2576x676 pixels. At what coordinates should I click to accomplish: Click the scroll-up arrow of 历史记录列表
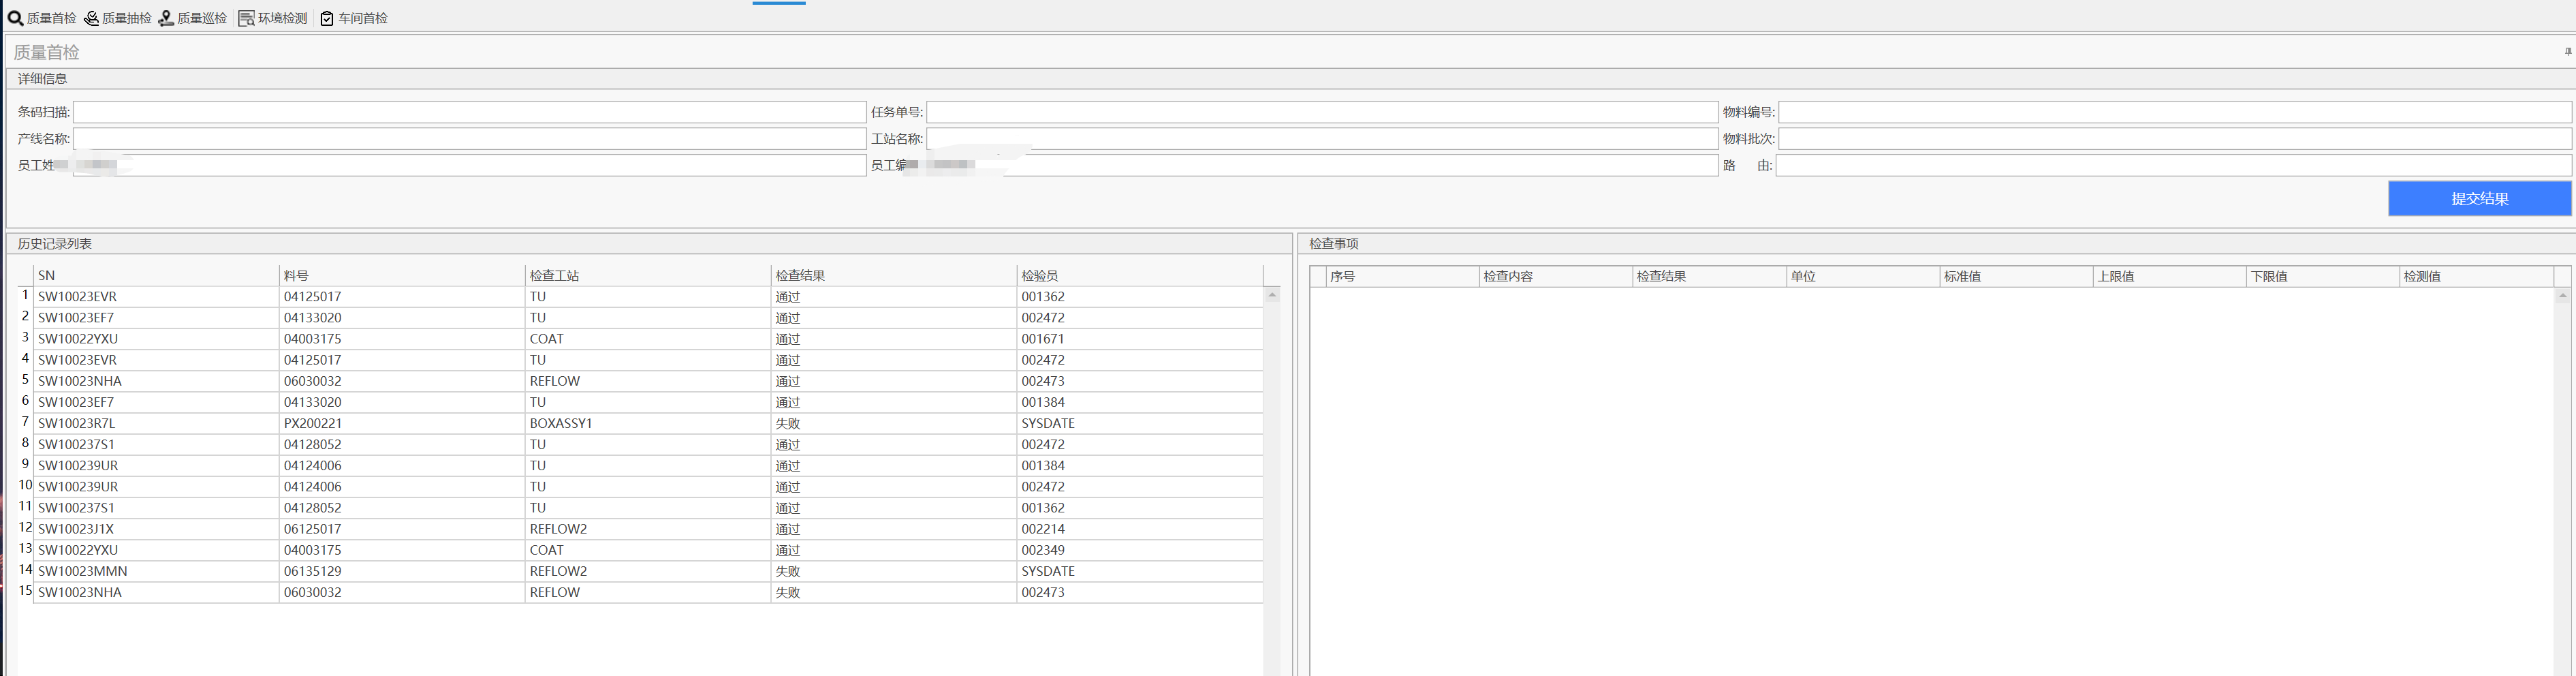pos(1272,295)
